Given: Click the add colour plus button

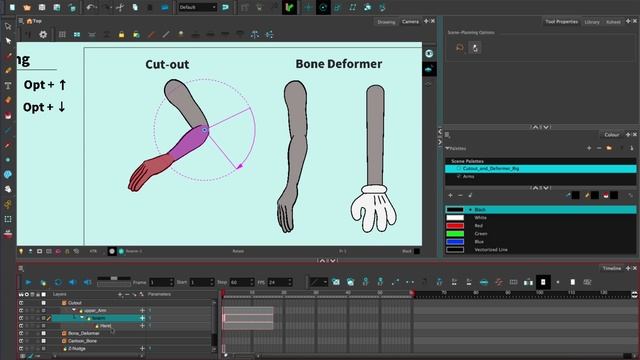Looking at the screenshot, I should pyautogui.click(x=450, y=196).
